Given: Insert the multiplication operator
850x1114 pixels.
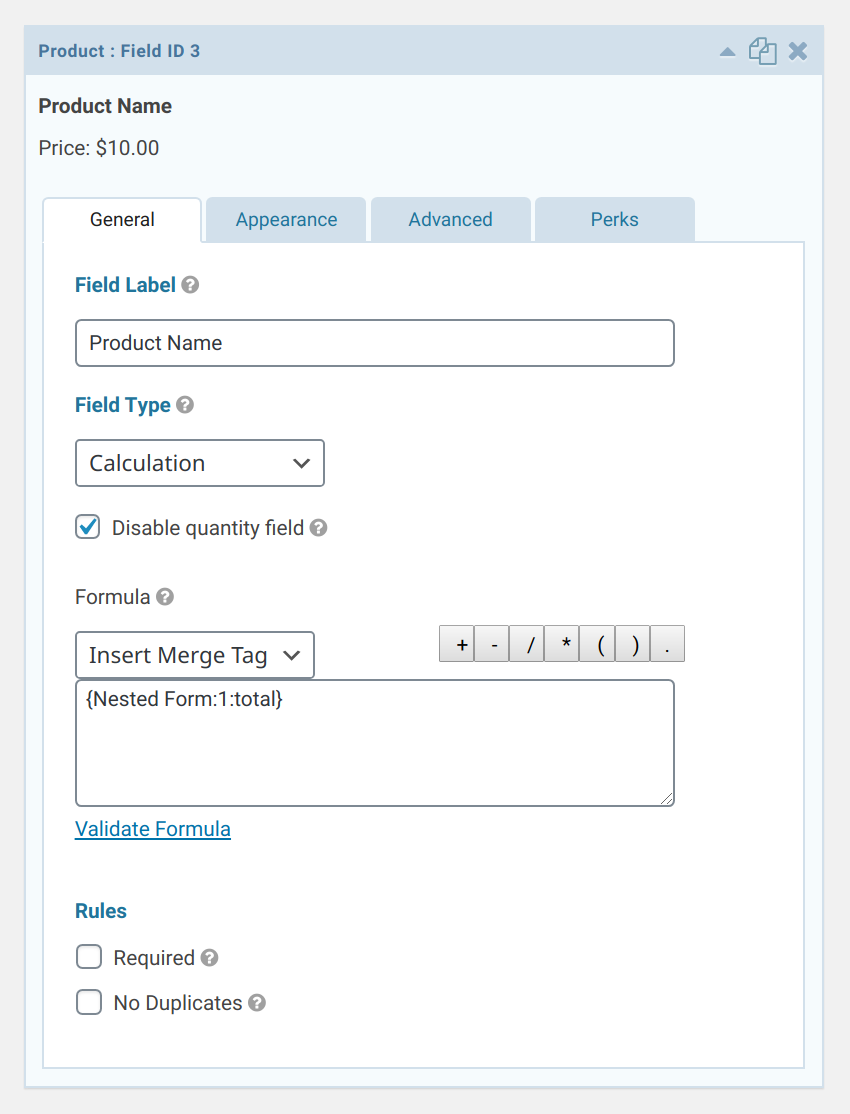Looking at the screenshot, I should [x=561, y=643].
